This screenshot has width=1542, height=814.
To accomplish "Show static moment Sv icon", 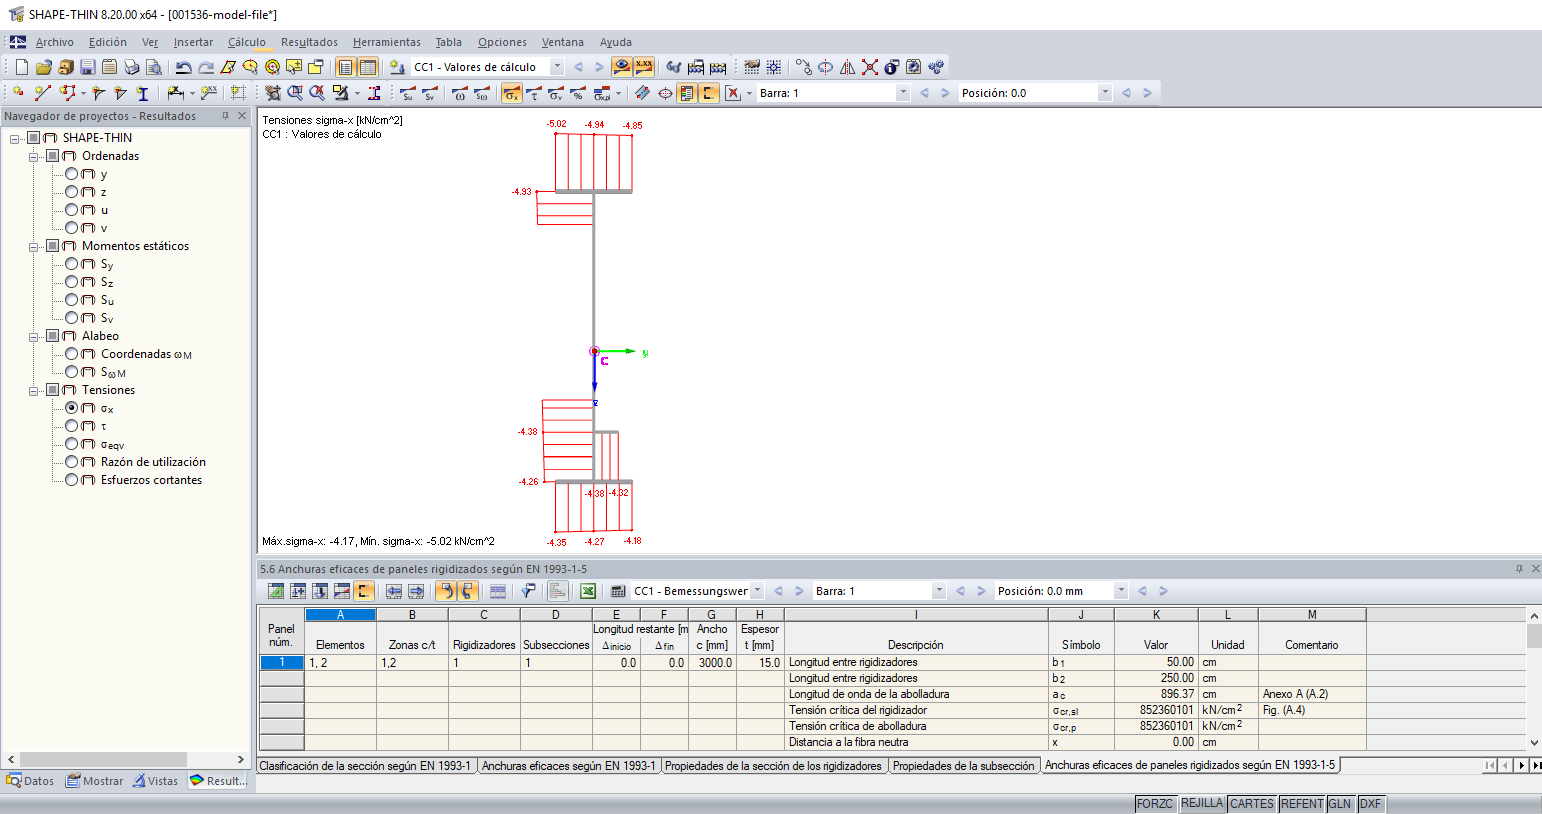I will pos(429,93).
